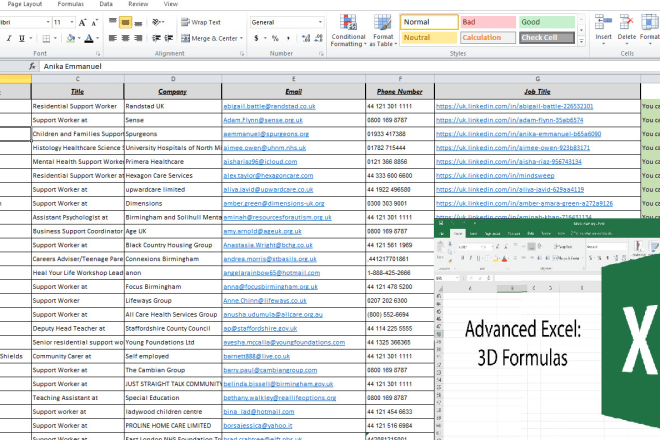Open the Data tab

[x=106, y=4]
